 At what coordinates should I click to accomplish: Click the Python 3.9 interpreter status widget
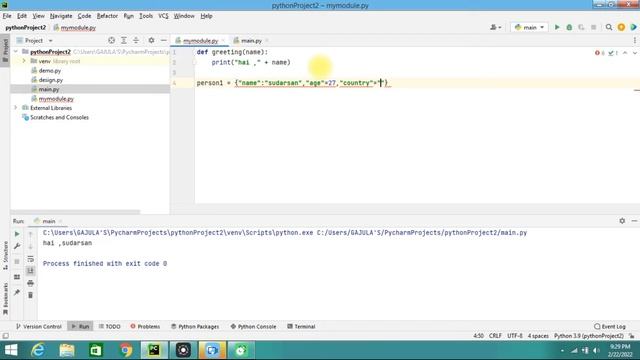tap(589, 336)
